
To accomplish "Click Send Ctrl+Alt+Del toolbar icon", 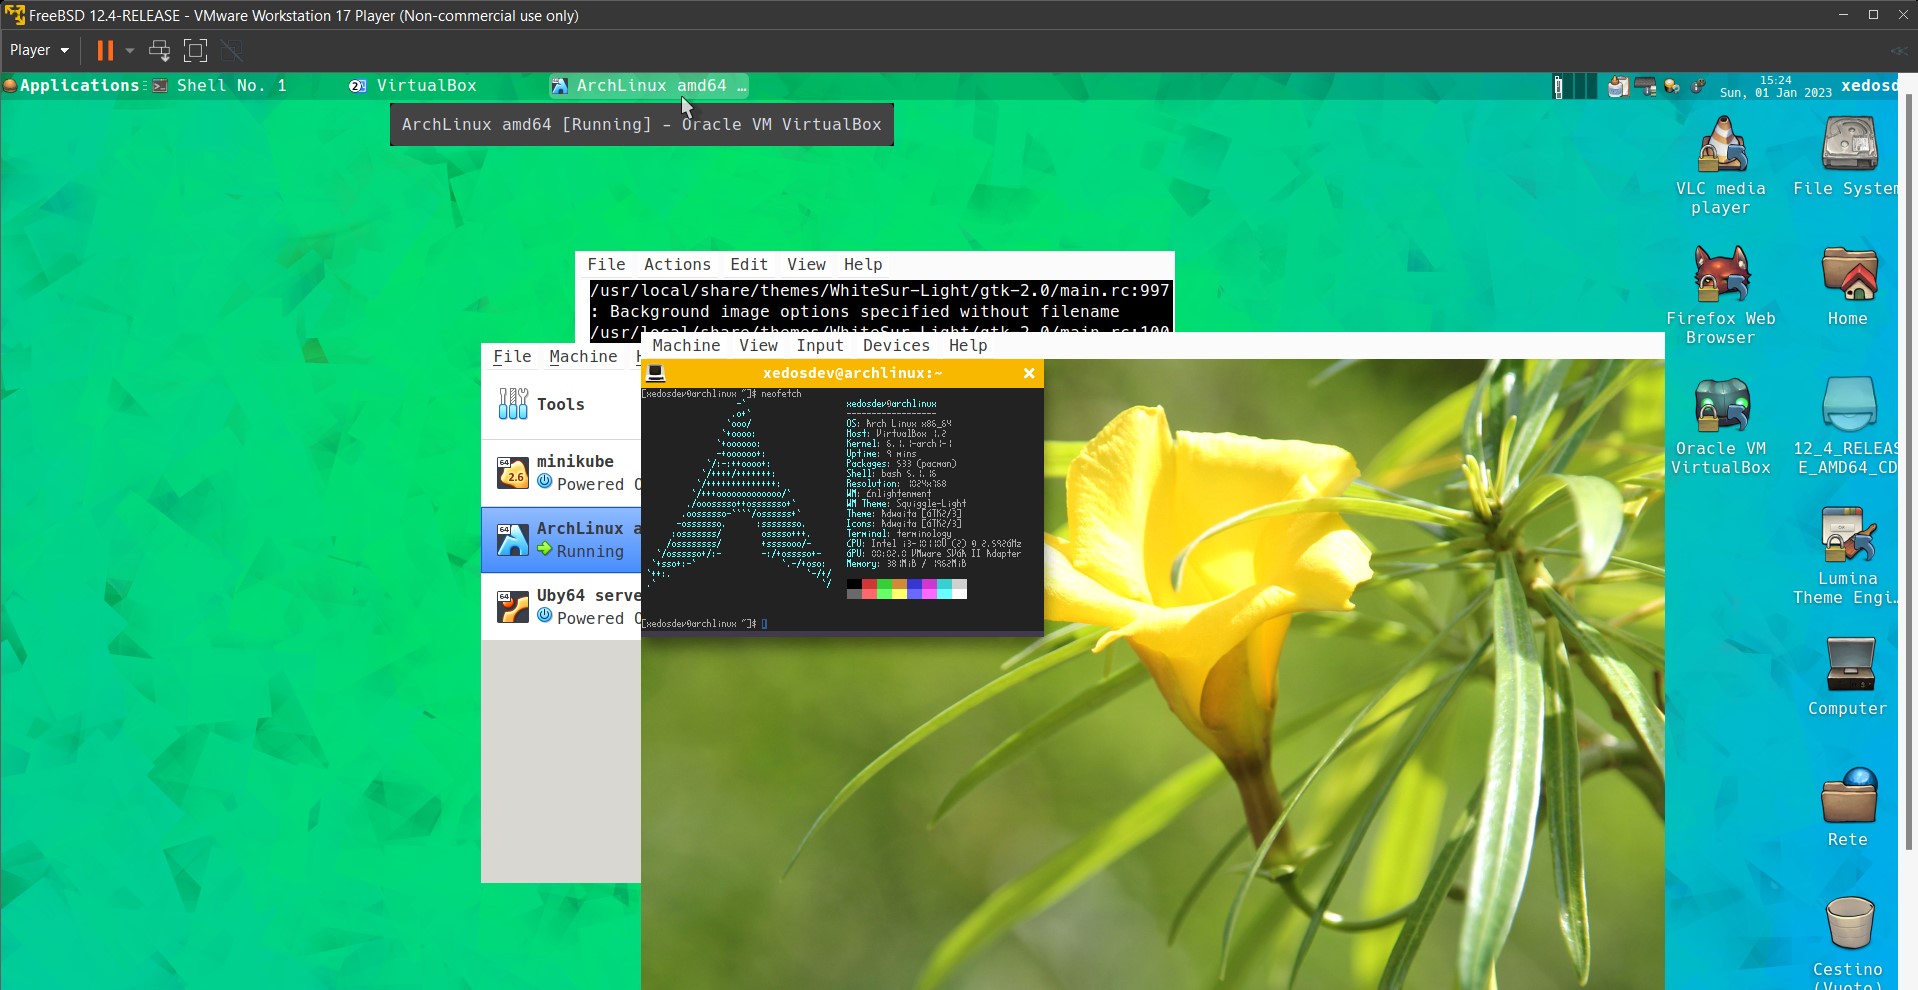I will (159, 50).
